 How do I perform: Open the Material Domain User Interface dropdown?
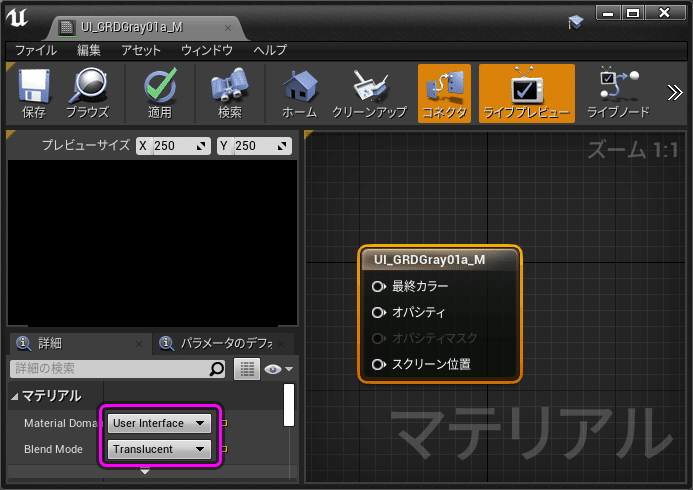coord(159,423)
